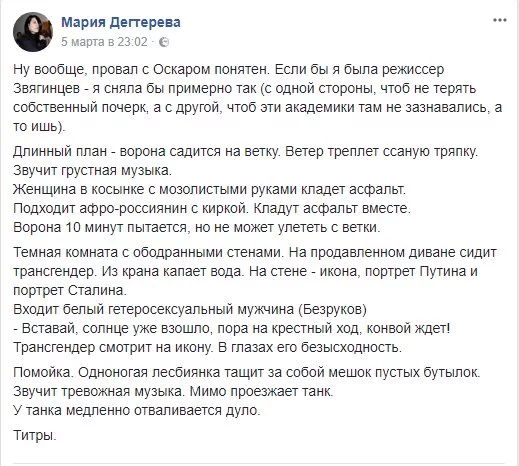Click the public globe privacy icon
The image size is (519, 466).
click(164, 42)
